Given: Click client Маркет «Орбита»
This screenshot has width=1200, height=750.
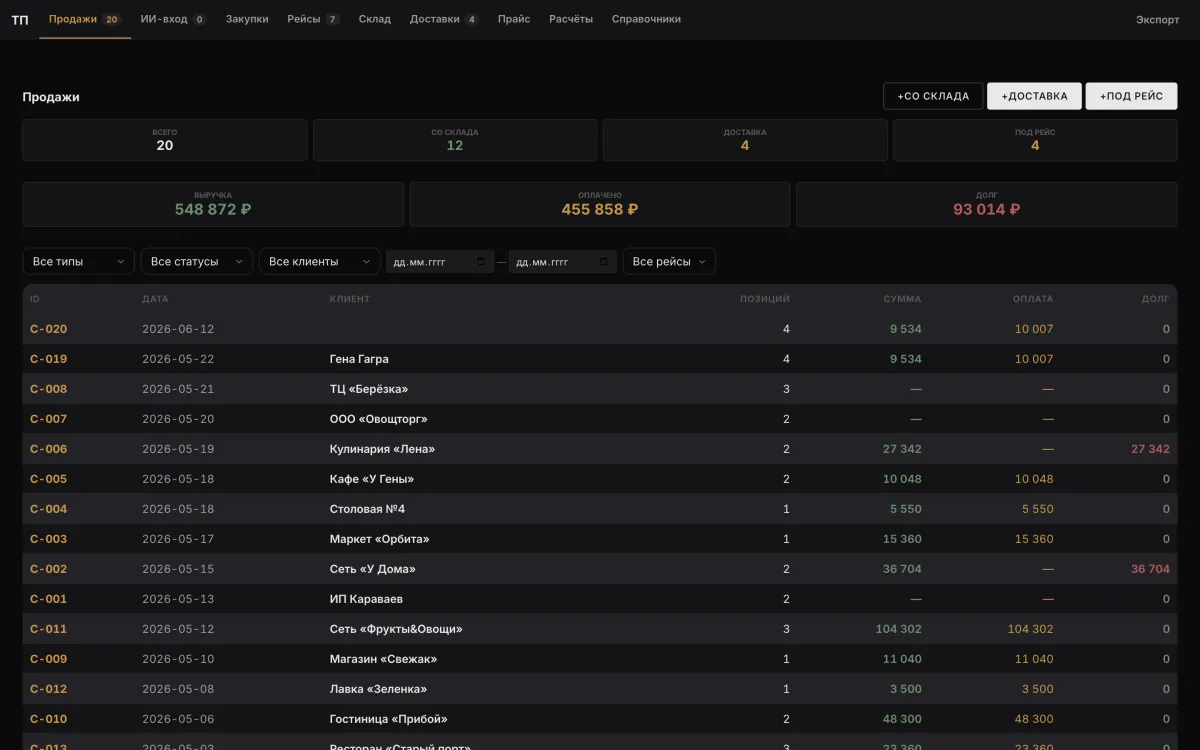Looking at the screenshot, I should click(380, 539).
